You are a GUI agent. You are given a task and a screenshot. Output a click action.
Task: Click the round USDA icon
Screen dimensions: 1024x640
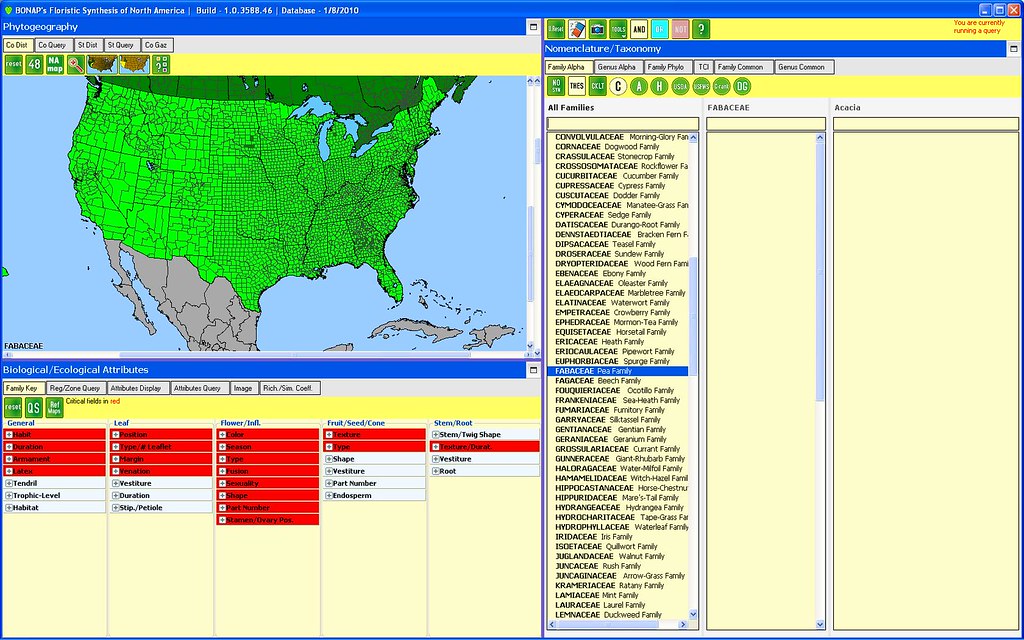680,86
